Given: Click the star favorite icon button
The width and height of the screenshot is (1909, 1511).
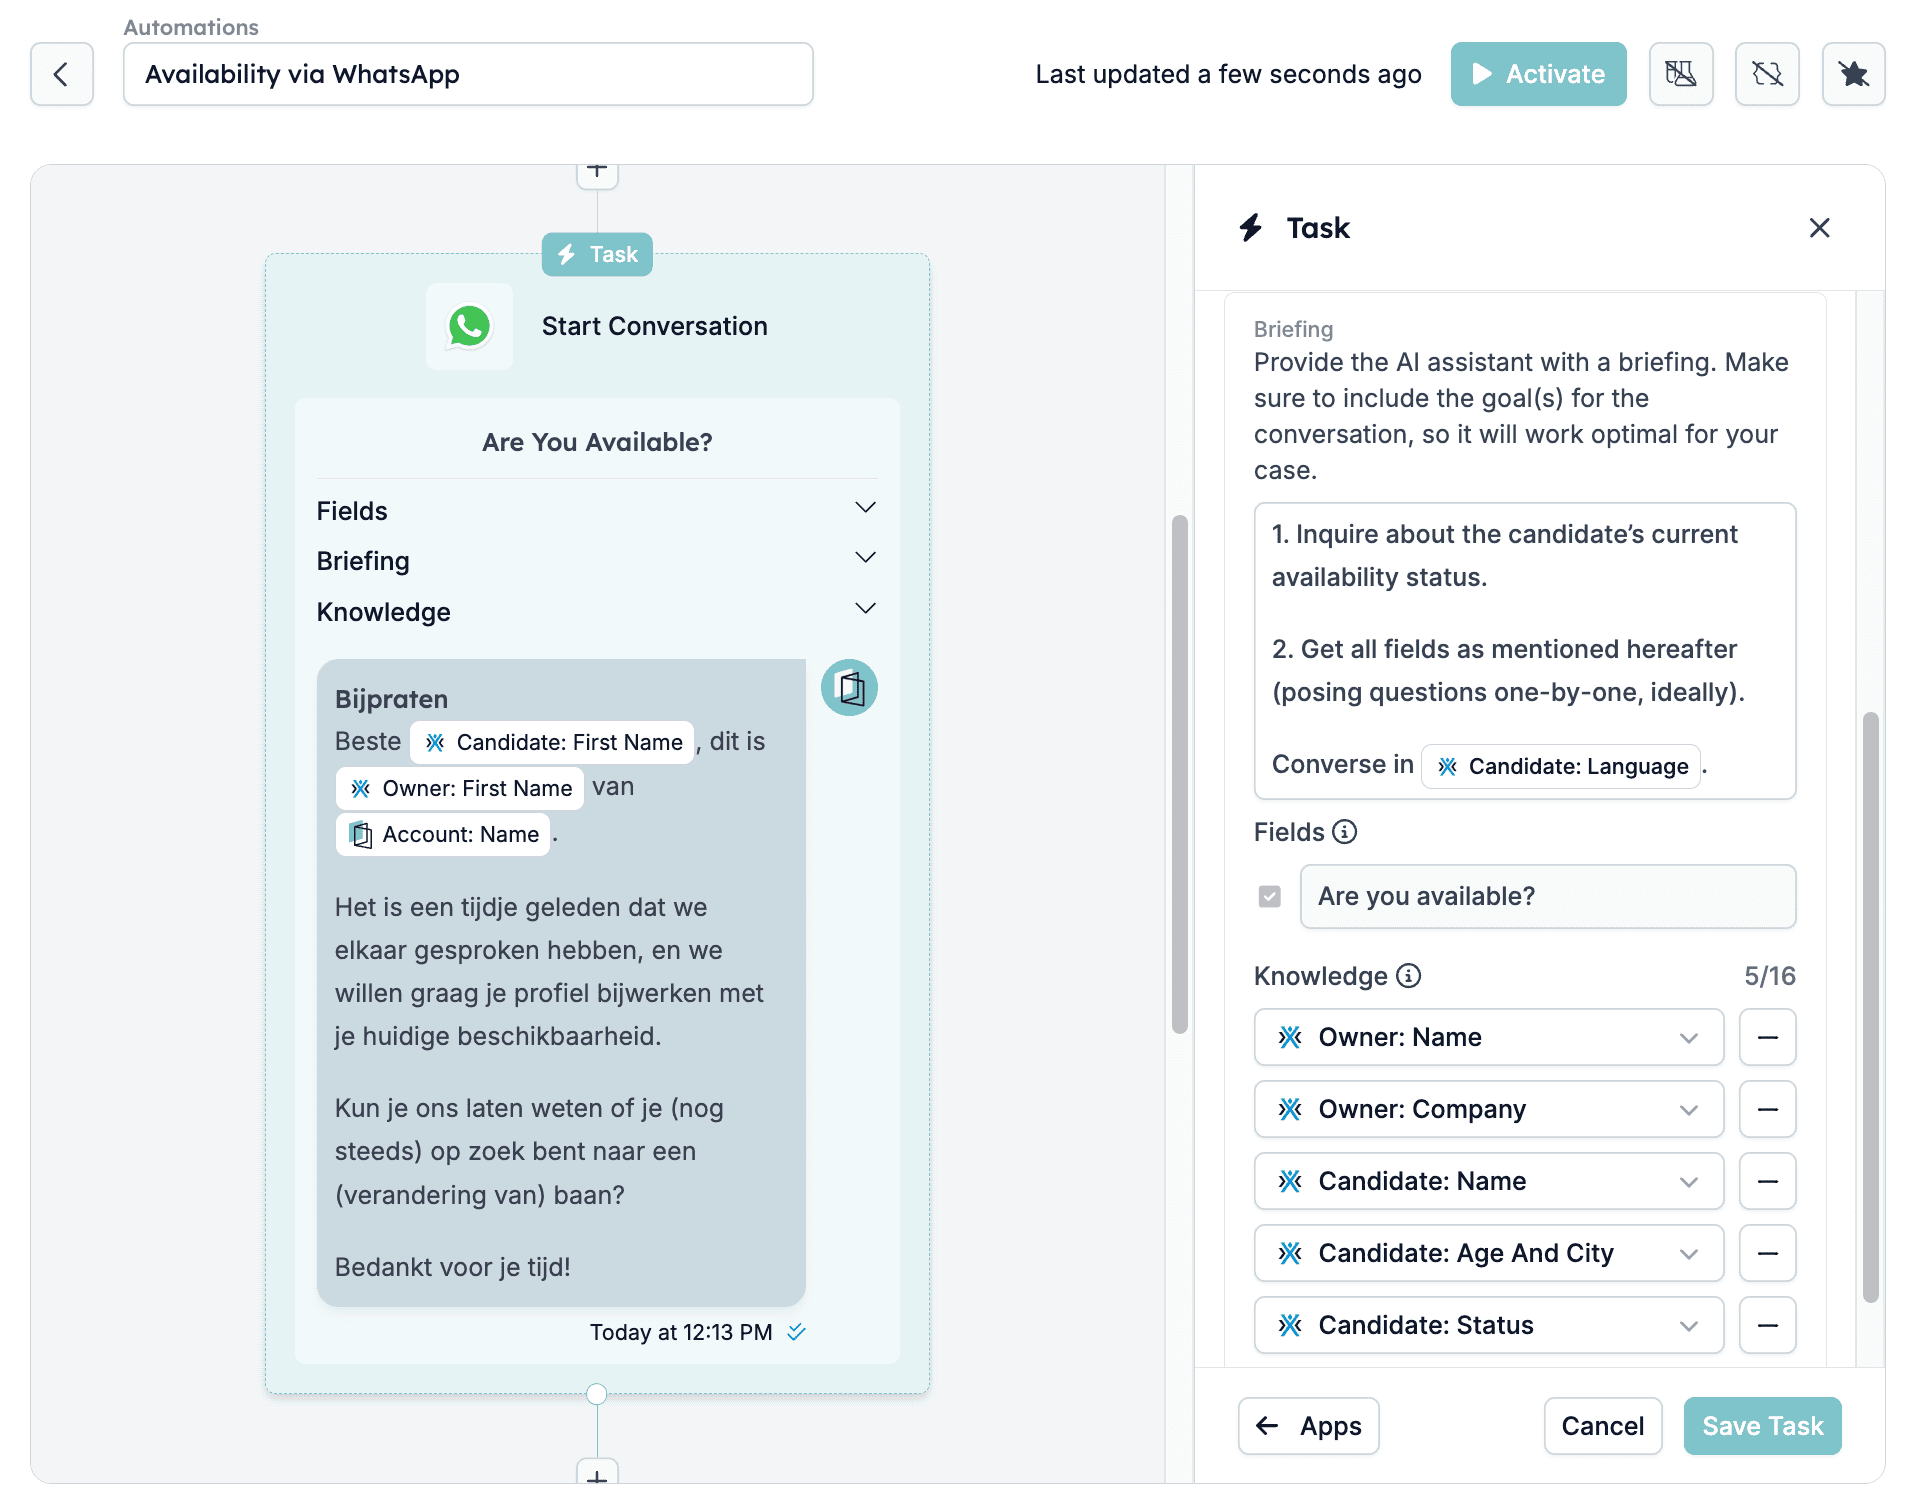Looking at the screenshot, I should coord(1853,74).
